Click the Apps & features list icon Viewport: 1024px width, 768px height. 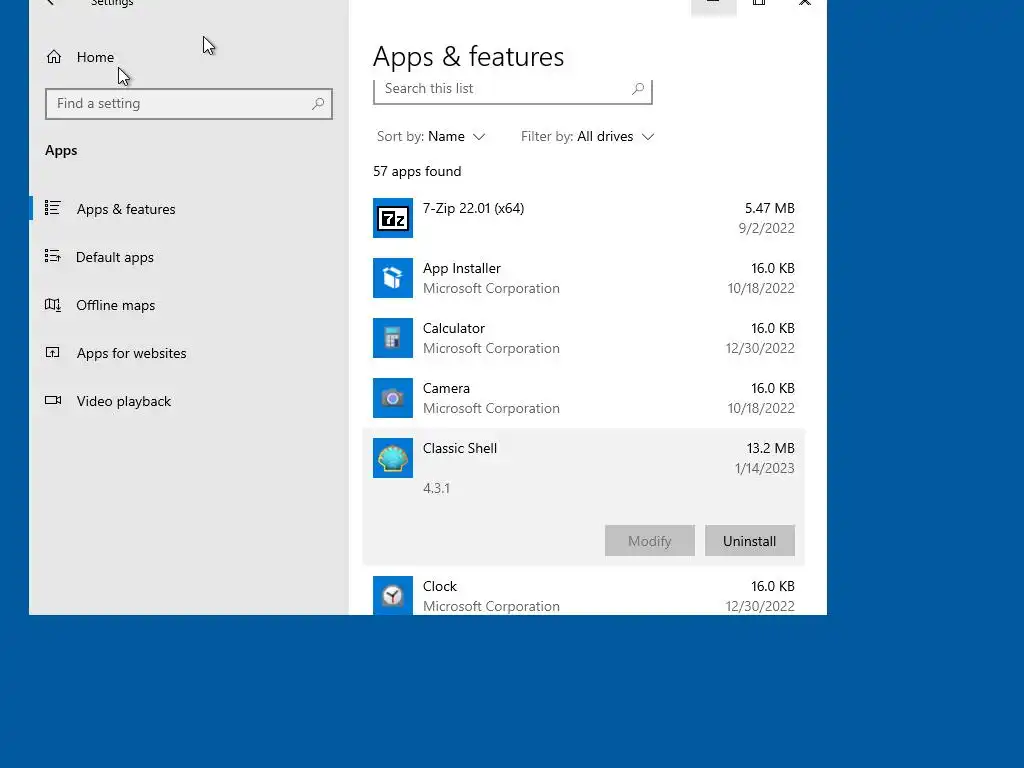tap(52, 208)
